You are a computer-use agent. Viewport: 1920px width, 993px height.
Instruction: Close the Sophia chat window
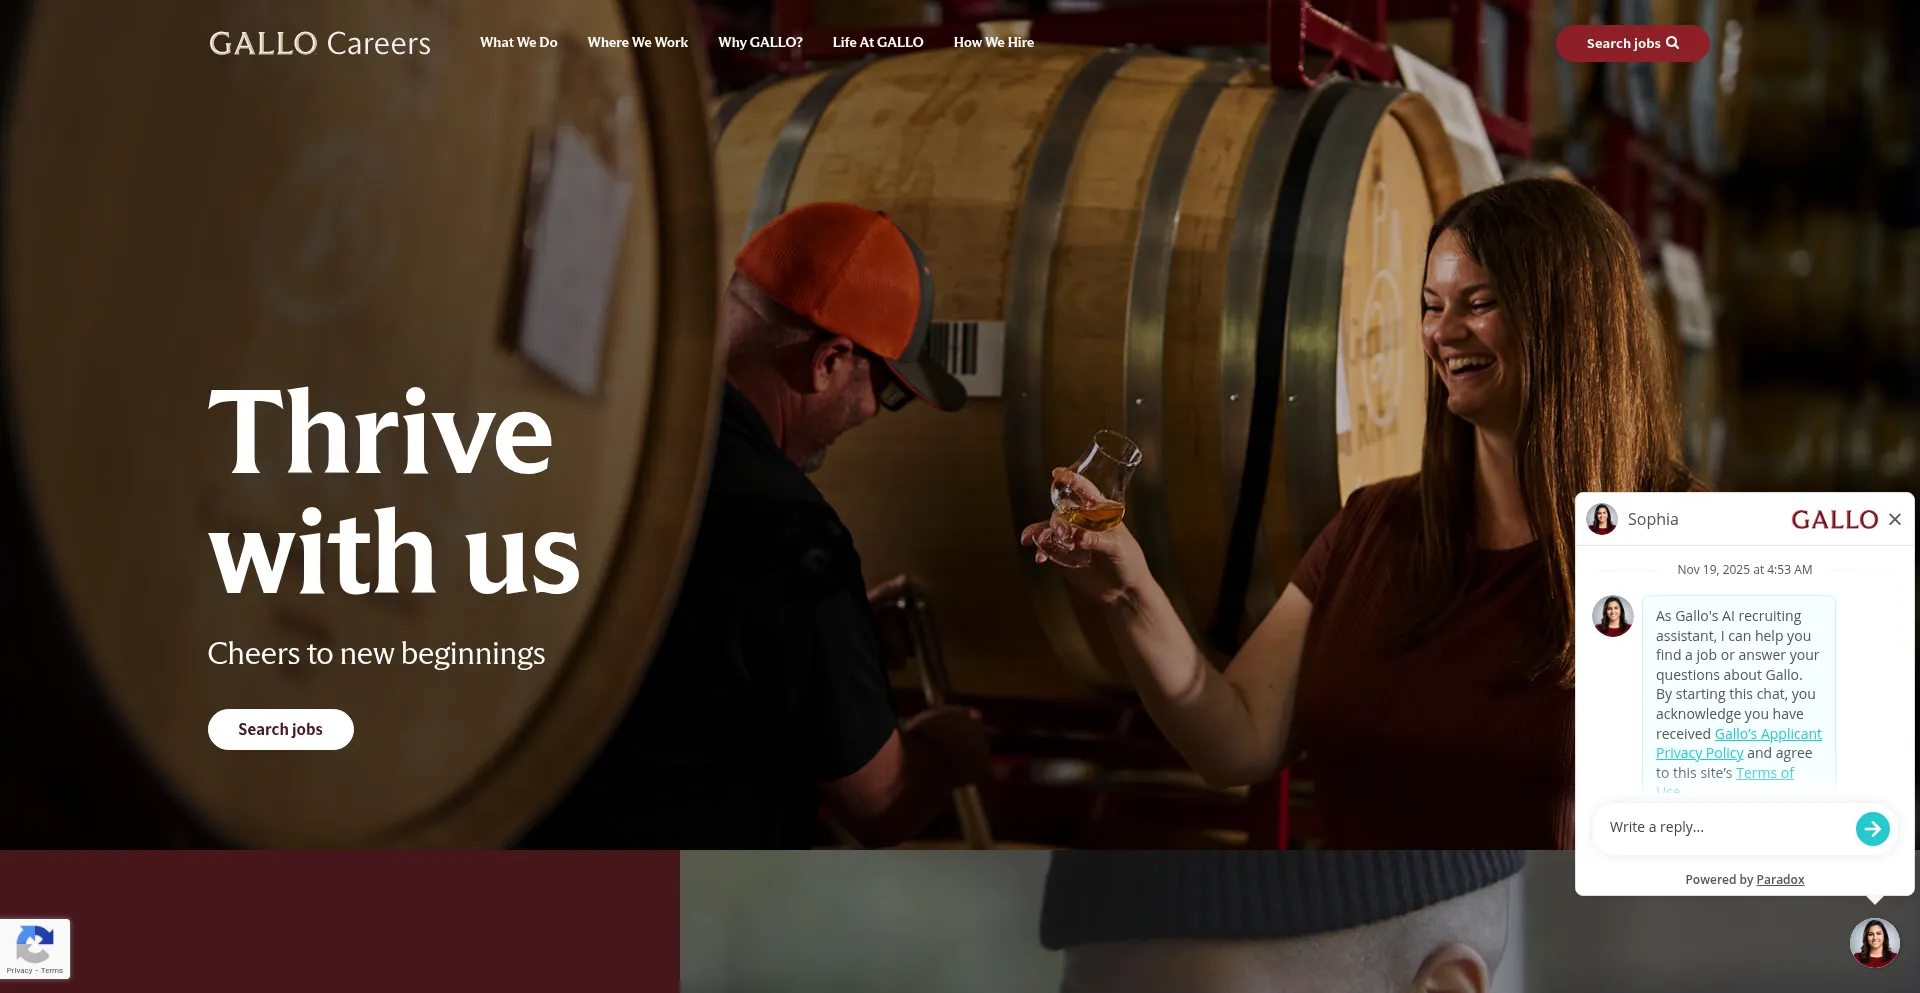point(1894,519)
